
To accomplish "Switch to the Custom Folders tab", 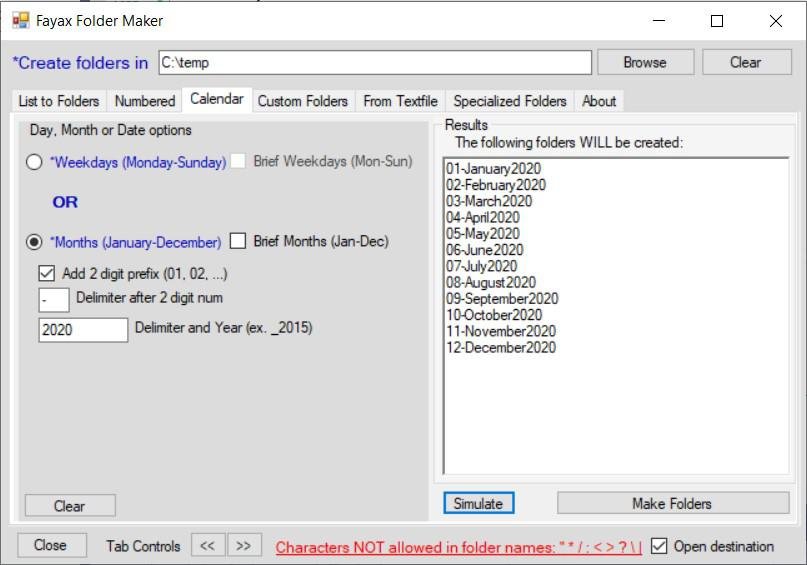I will click(x=303, y=101).
